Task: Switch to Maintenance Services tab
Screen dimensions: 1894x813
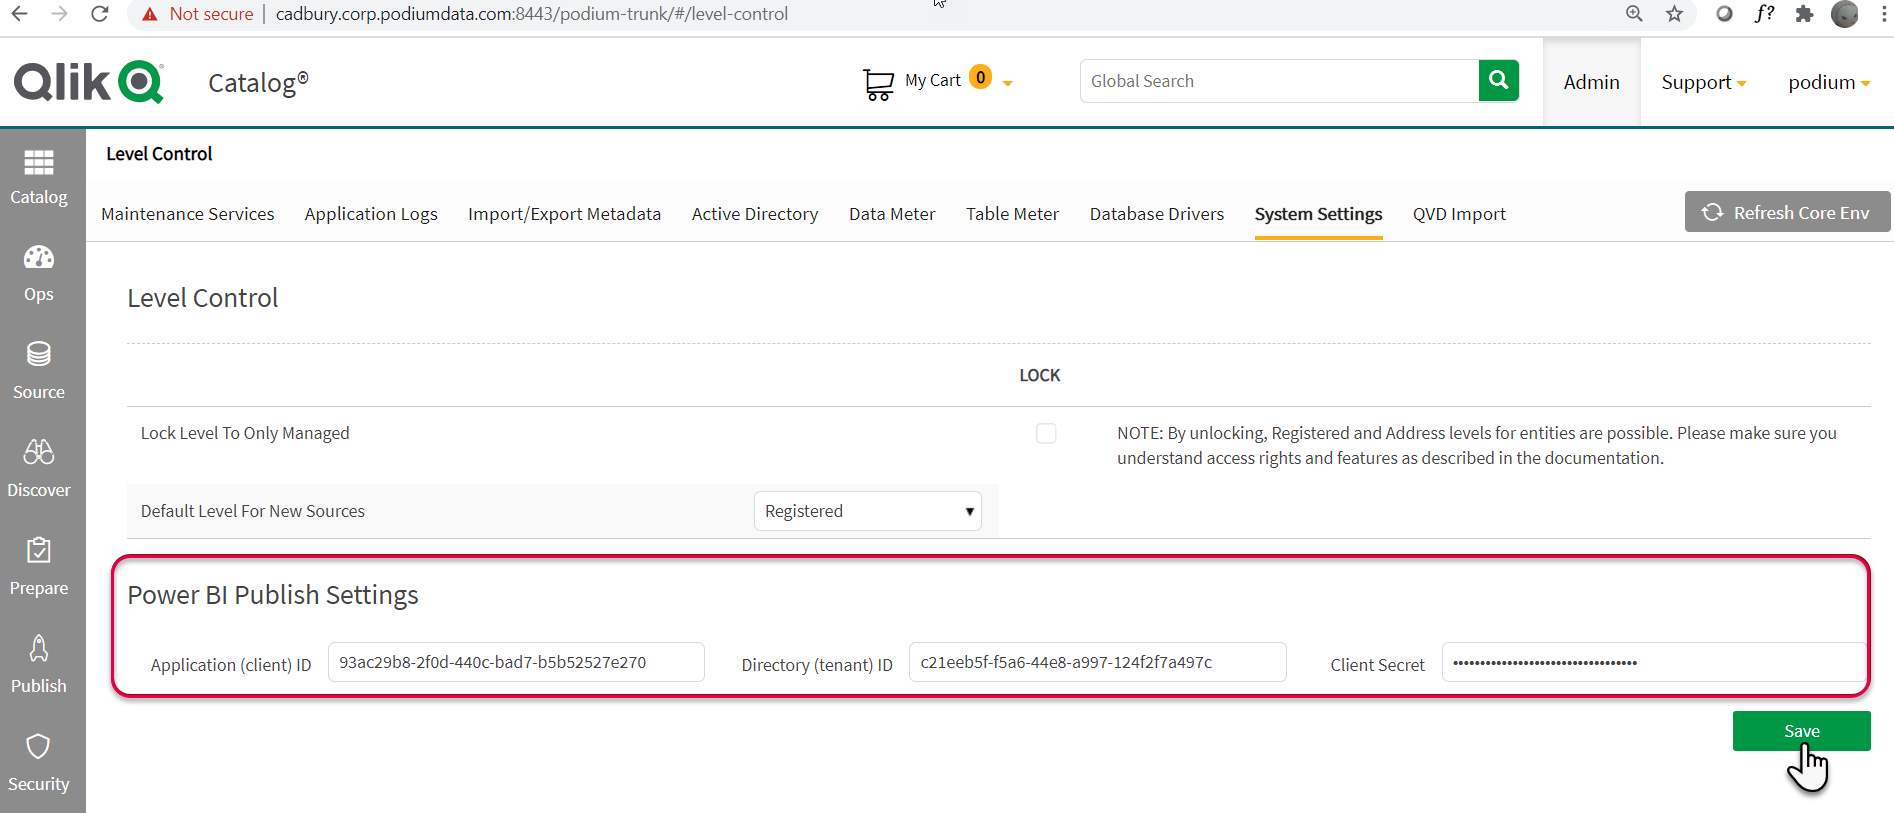Action: (x=188, y=214)
